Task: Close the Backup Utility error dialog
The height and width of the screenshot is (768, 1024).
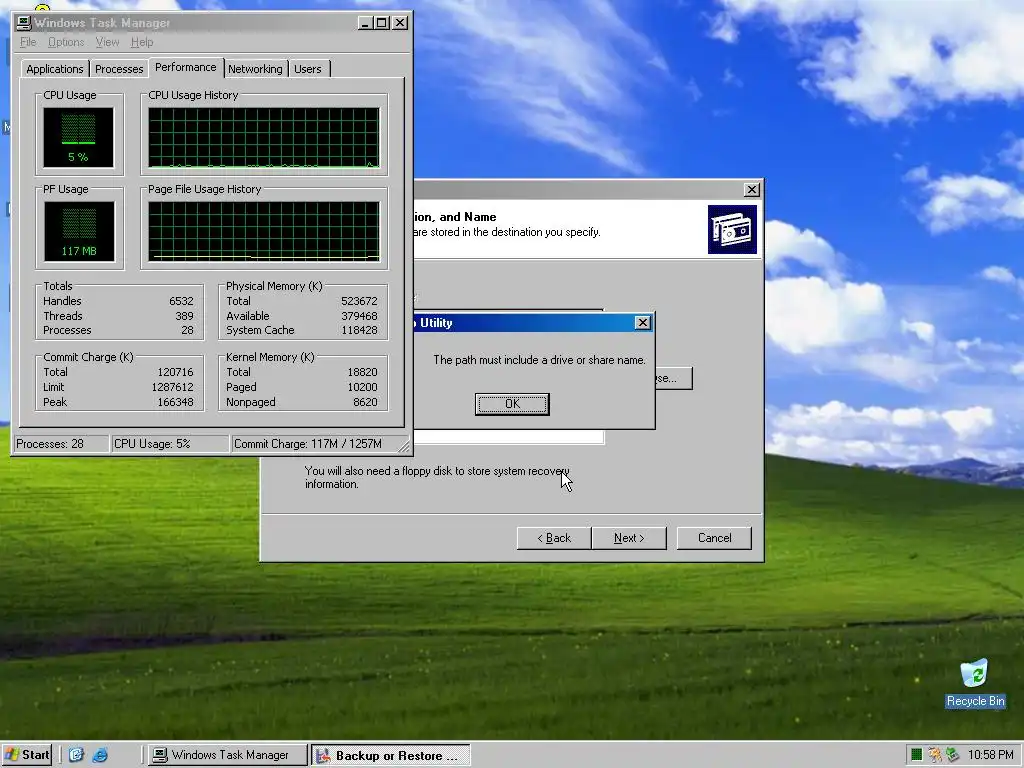Action: point(643,323)
